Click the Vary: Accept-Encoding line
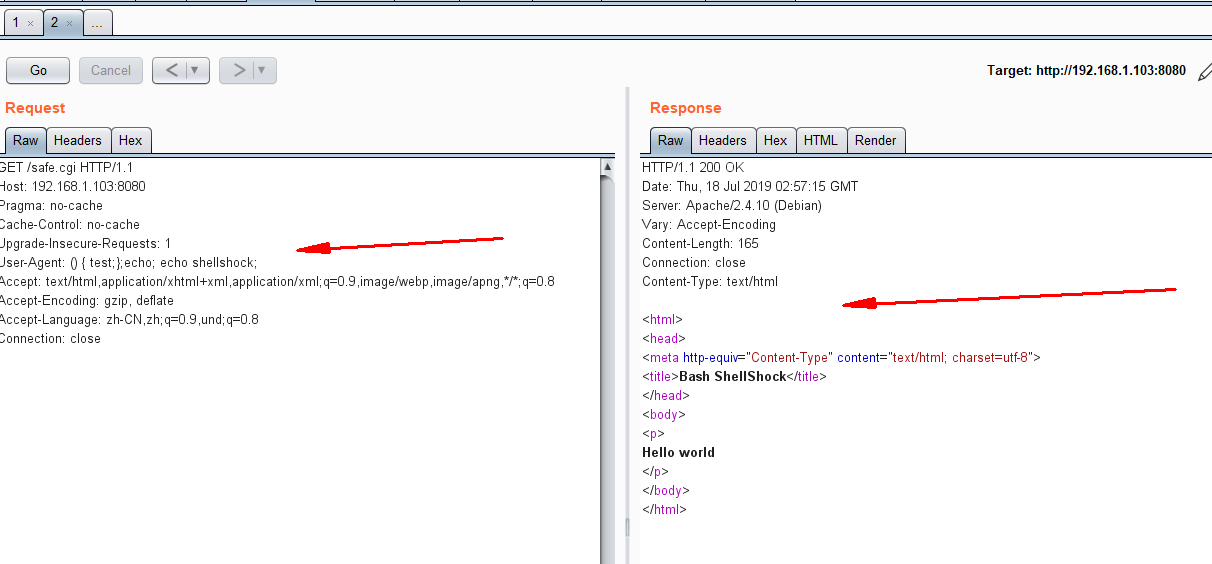 coord(709,225)
